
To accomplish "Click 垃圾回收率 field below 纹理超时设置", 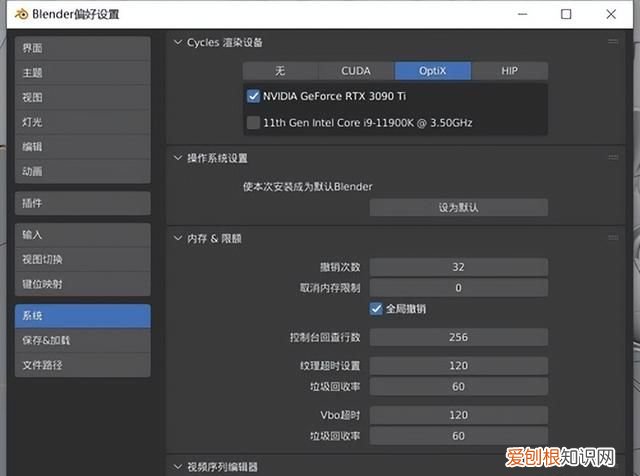I will point(459,387).
